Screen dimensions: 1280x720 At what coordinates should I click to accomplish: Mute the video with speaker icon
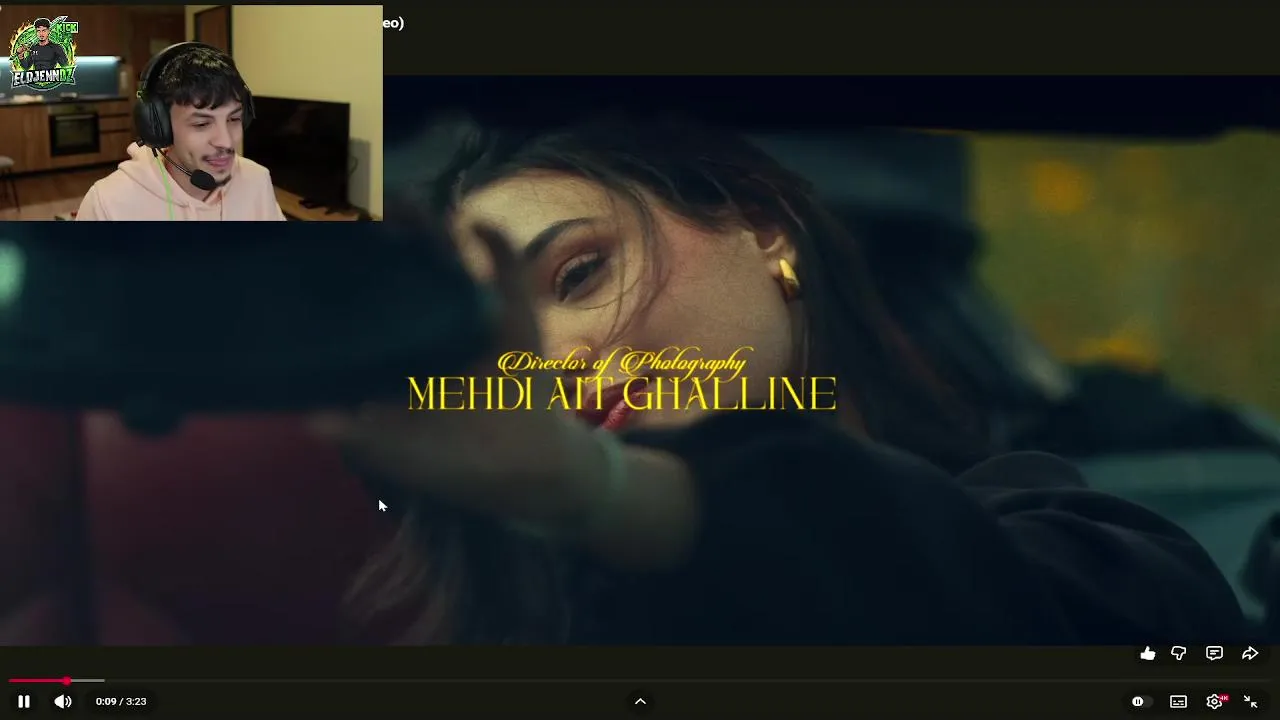pos(63,701)
